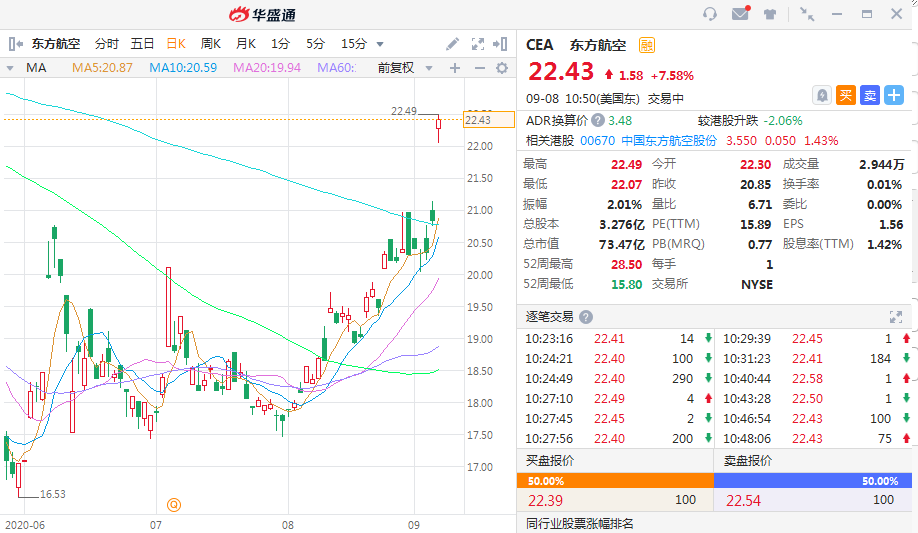The width and height of the screenshot is (918, 533).
Task: Click the margin trading 融 badge
Action: (x=646, y=45)
